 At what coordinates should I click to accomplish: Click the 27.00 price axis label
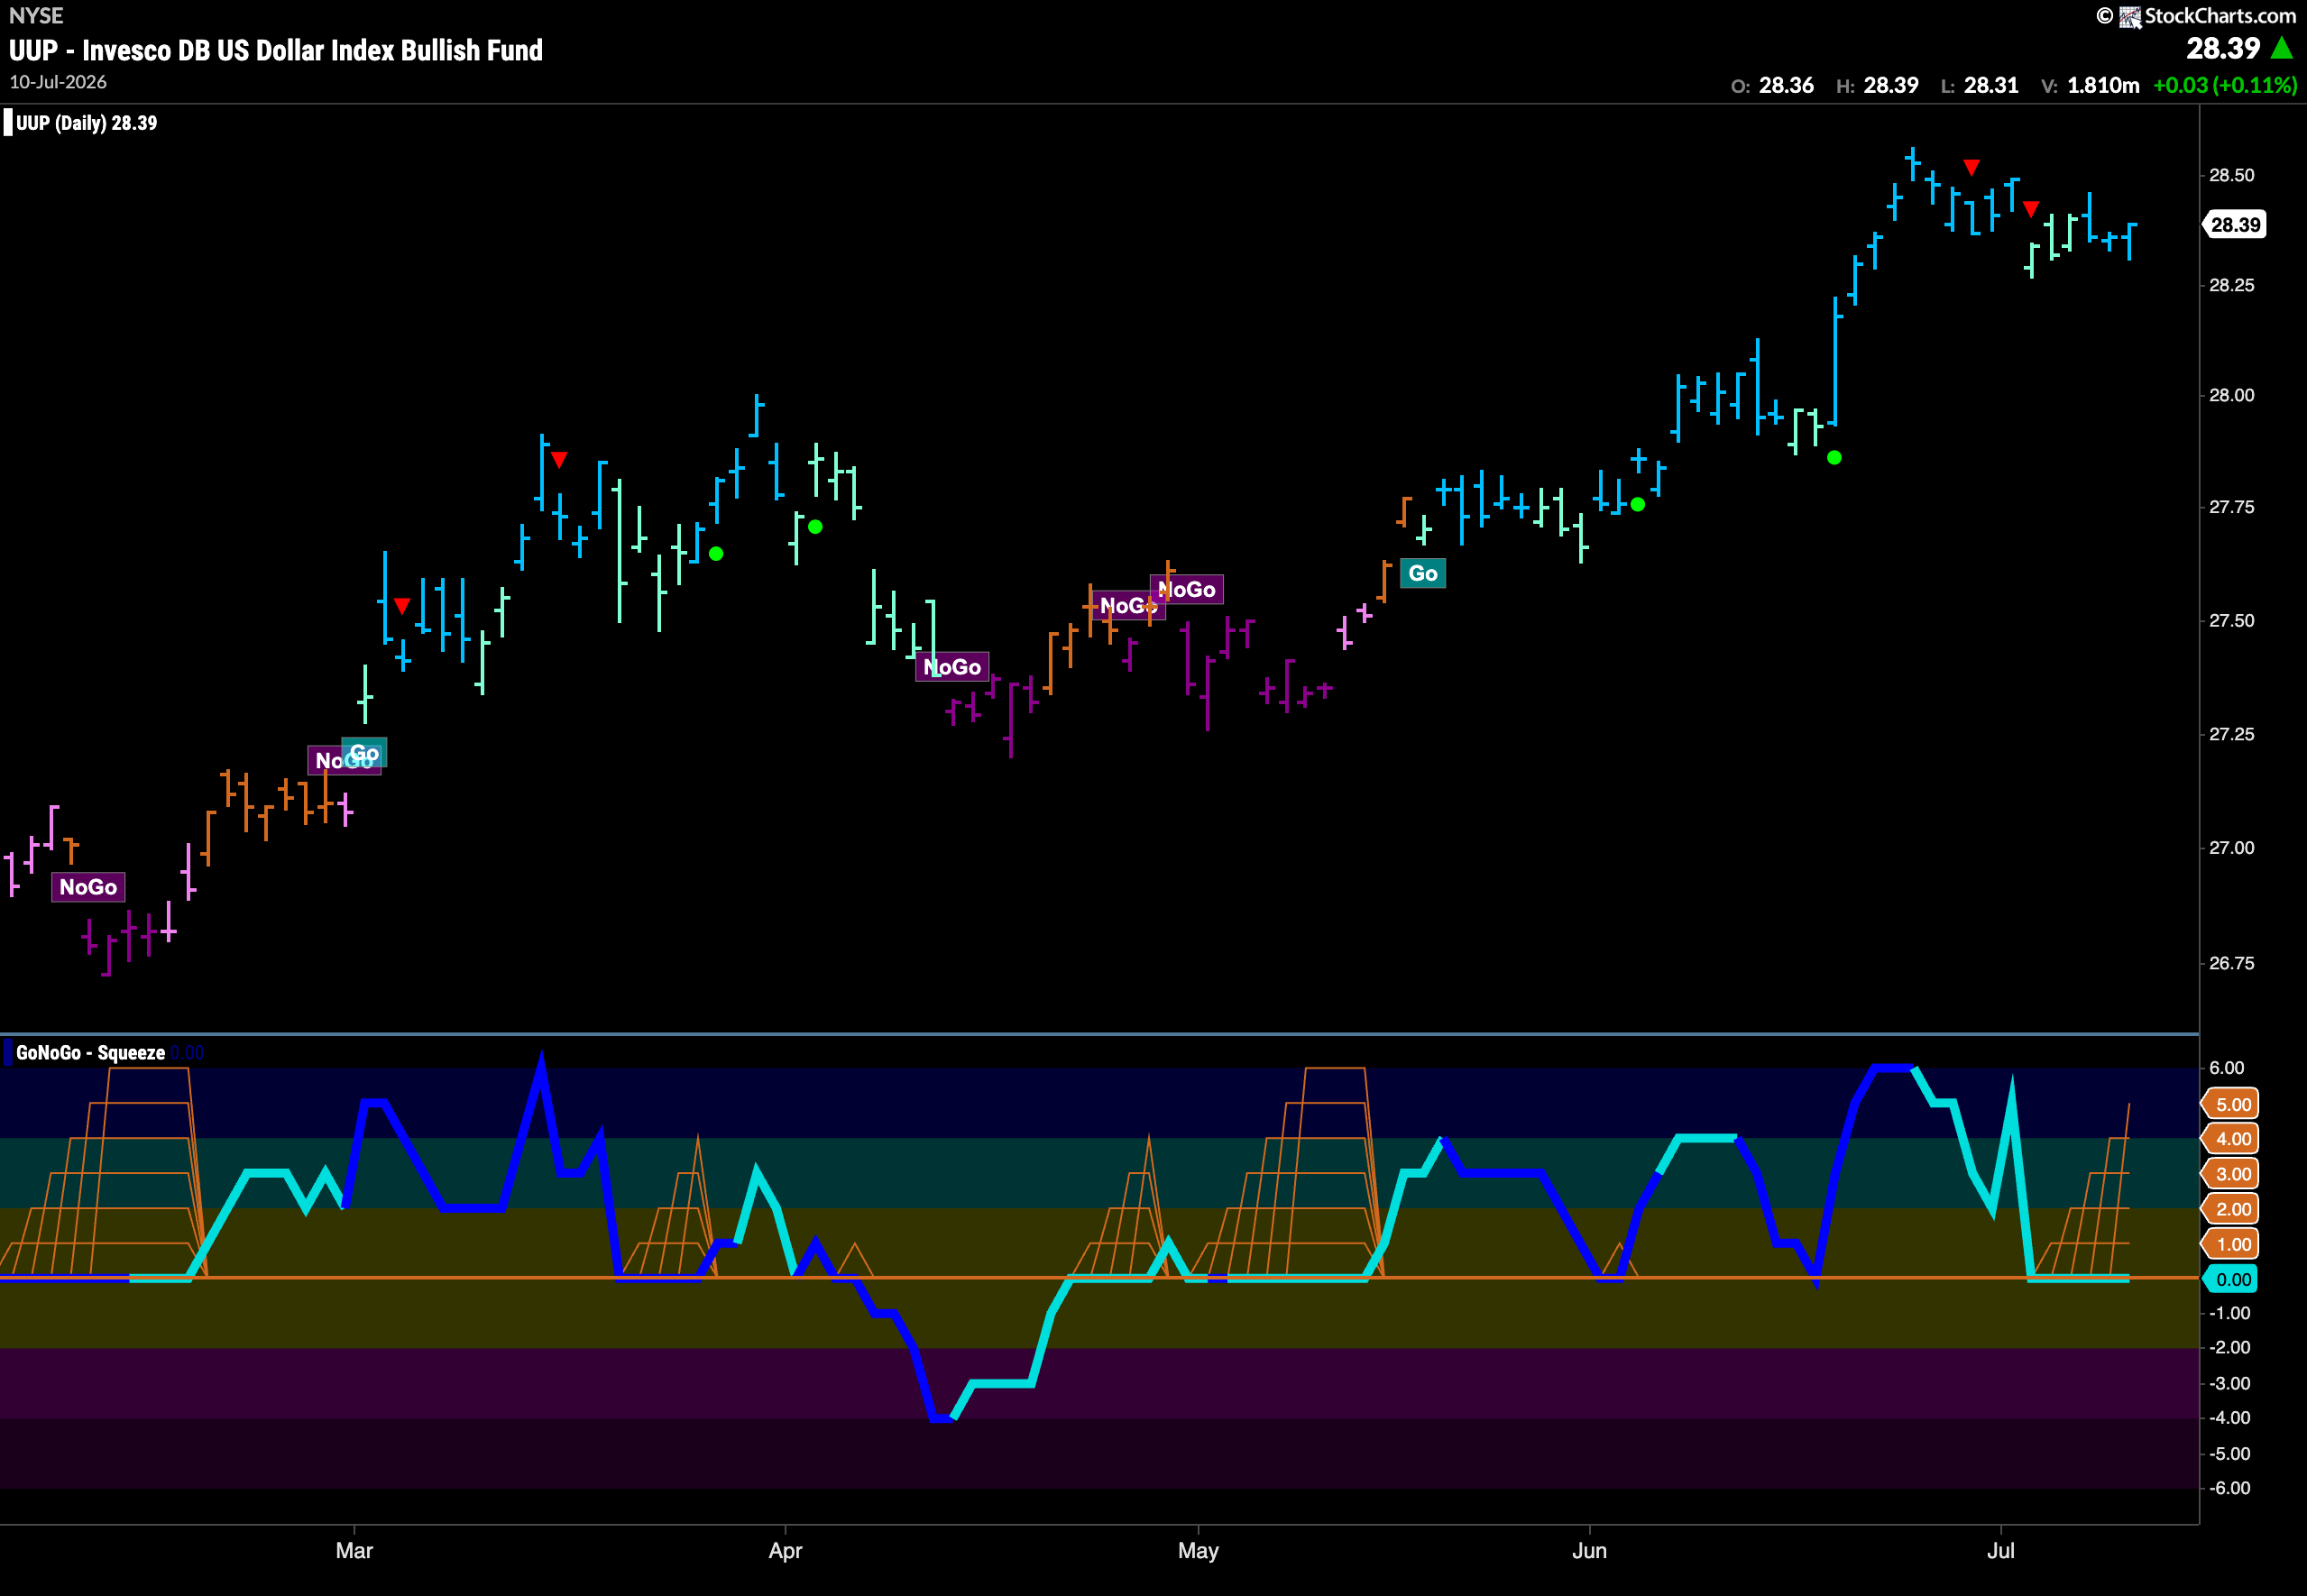[x=2231, y=848]
